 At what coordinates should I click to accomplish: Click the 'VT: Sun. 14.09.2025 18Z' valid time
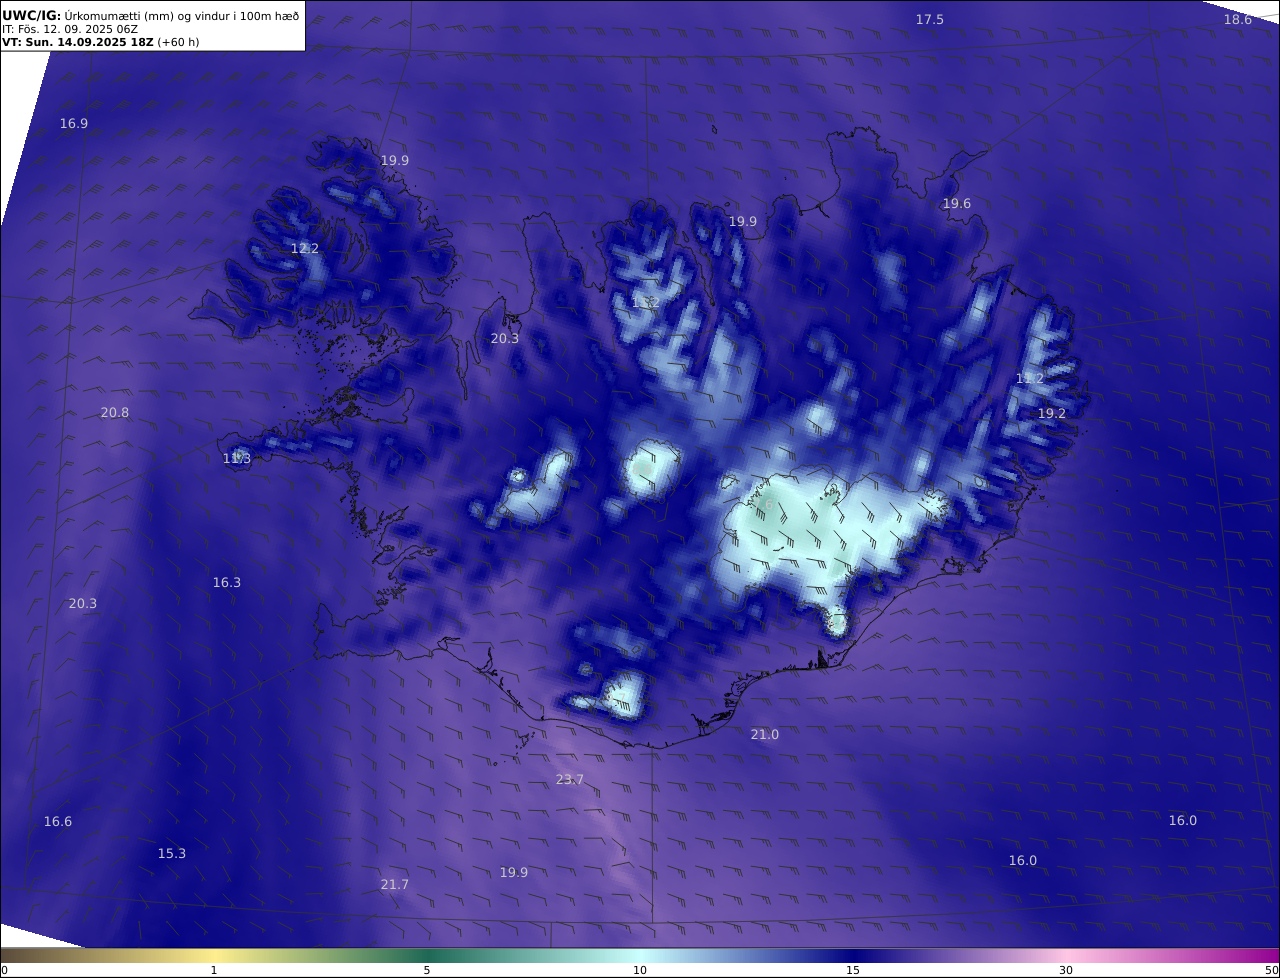tap(77, 42)
